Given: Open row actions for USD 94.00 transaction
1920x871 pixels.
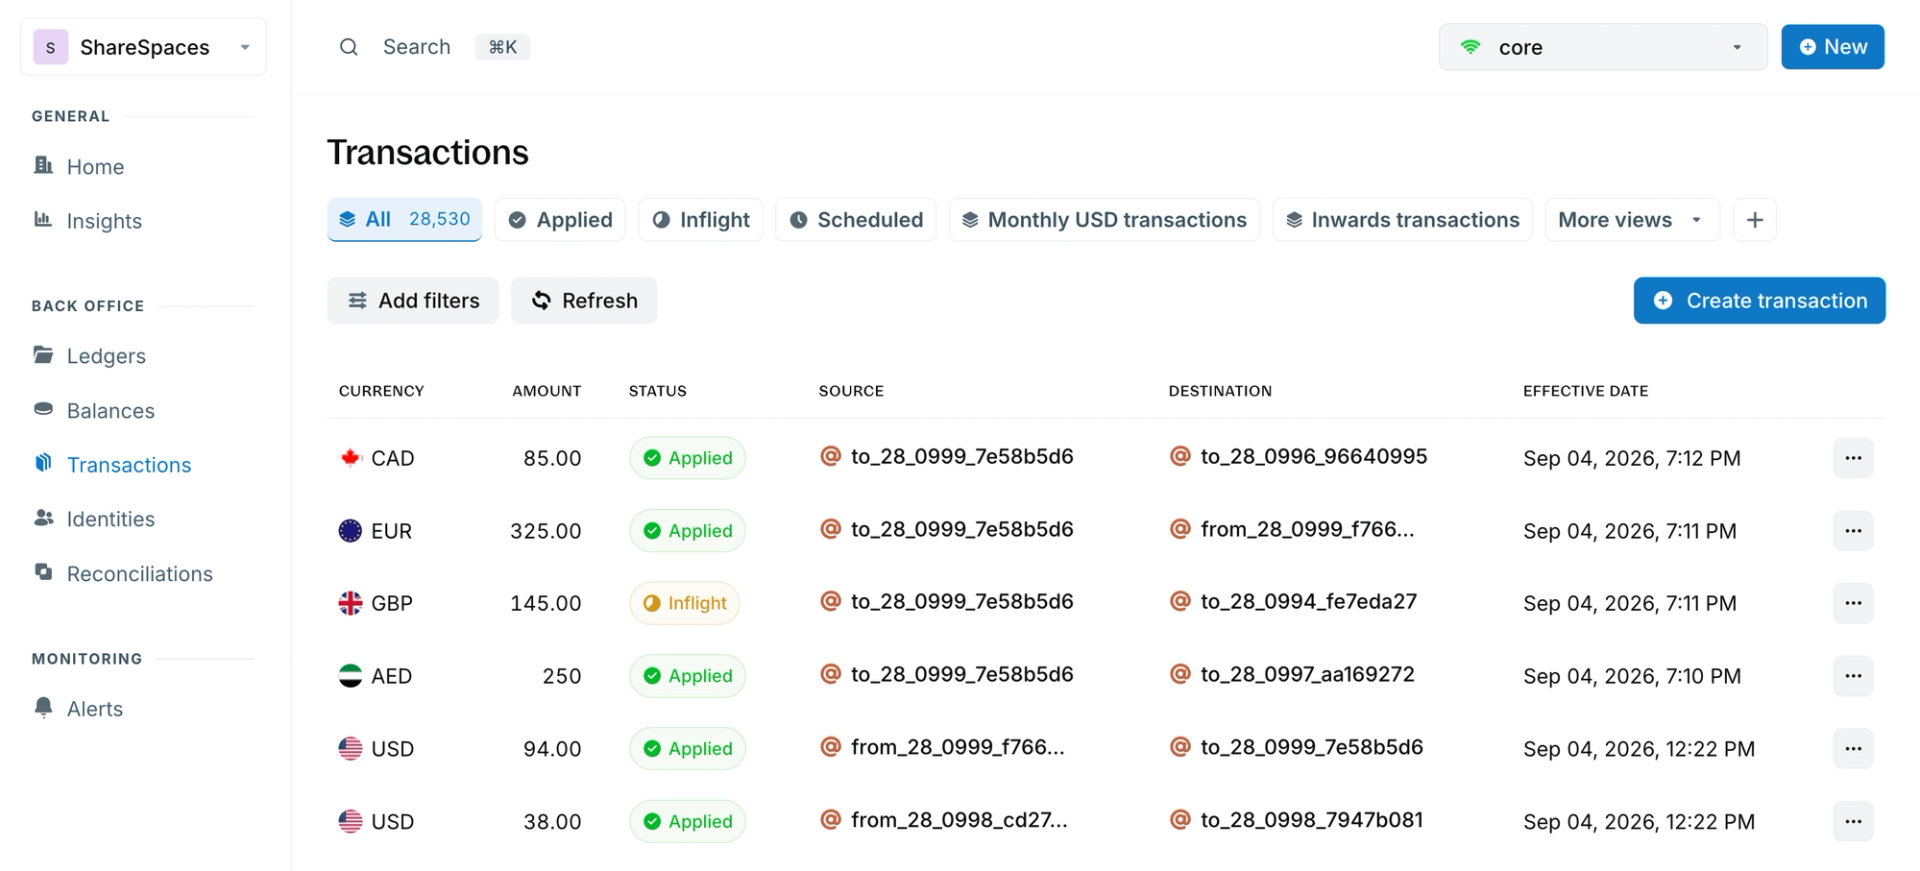Looking at the screenshot, I should tap(1853, 749).
